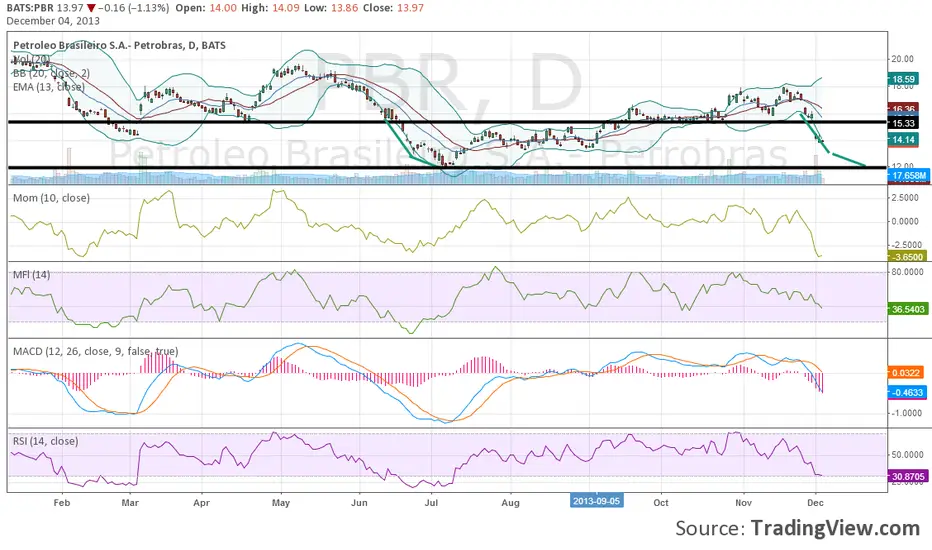The height and width of the screenshot is (550, 932).
Task: Click the Aug label on time axis
Action: (x=510, y=502)
